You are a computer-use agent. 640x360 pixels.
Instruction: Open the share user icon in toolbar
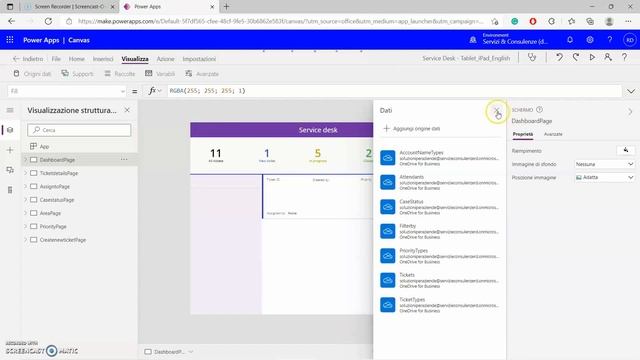point(608,58)
